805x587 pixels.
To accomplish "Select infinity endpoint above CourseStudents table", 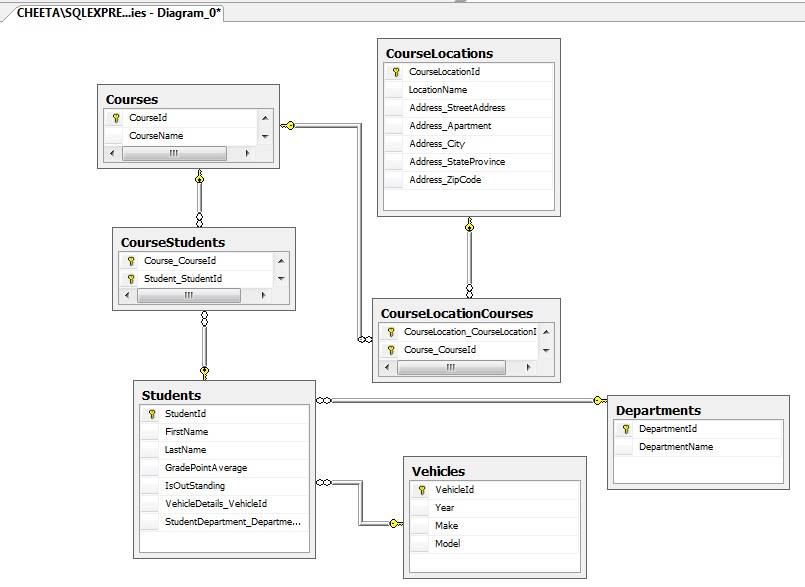I will (200, 220).
